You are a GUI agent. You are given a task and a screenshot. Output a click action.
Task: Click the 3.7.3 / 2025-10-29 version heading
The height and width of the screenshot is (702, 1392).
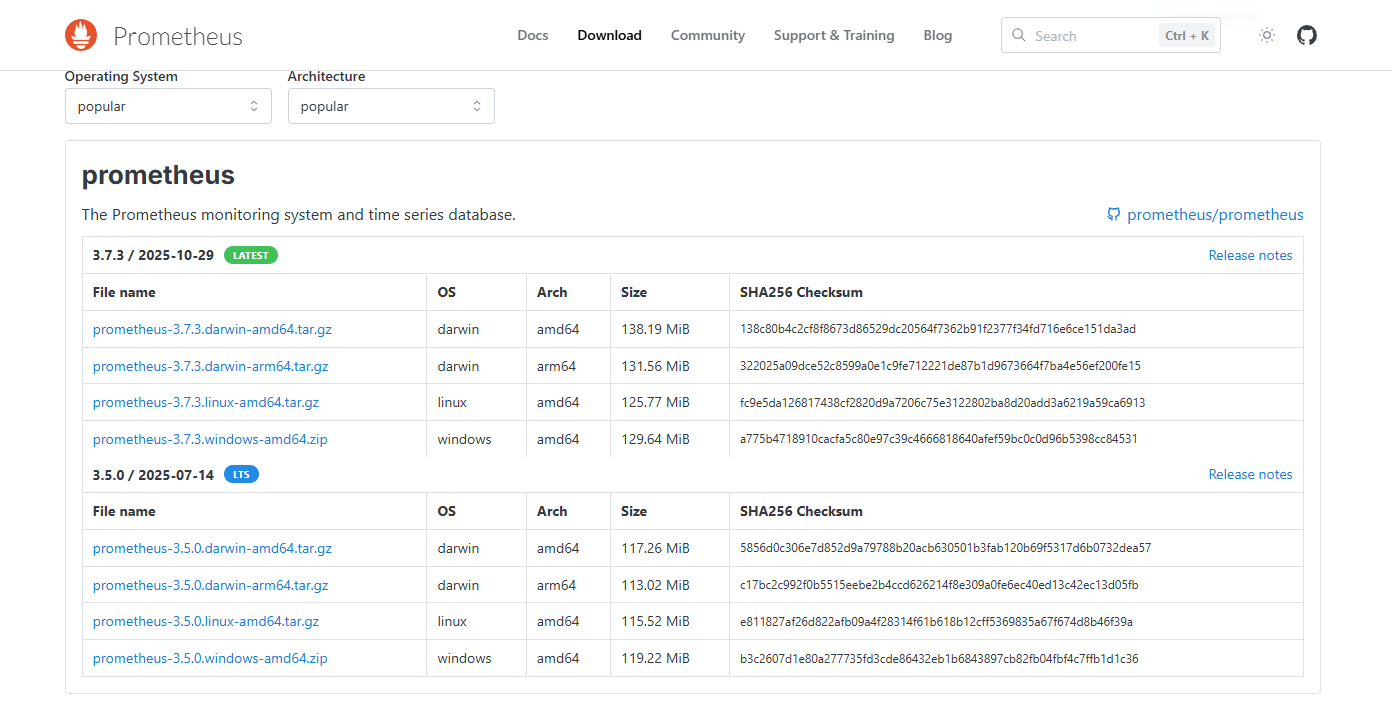click(153, 255)
